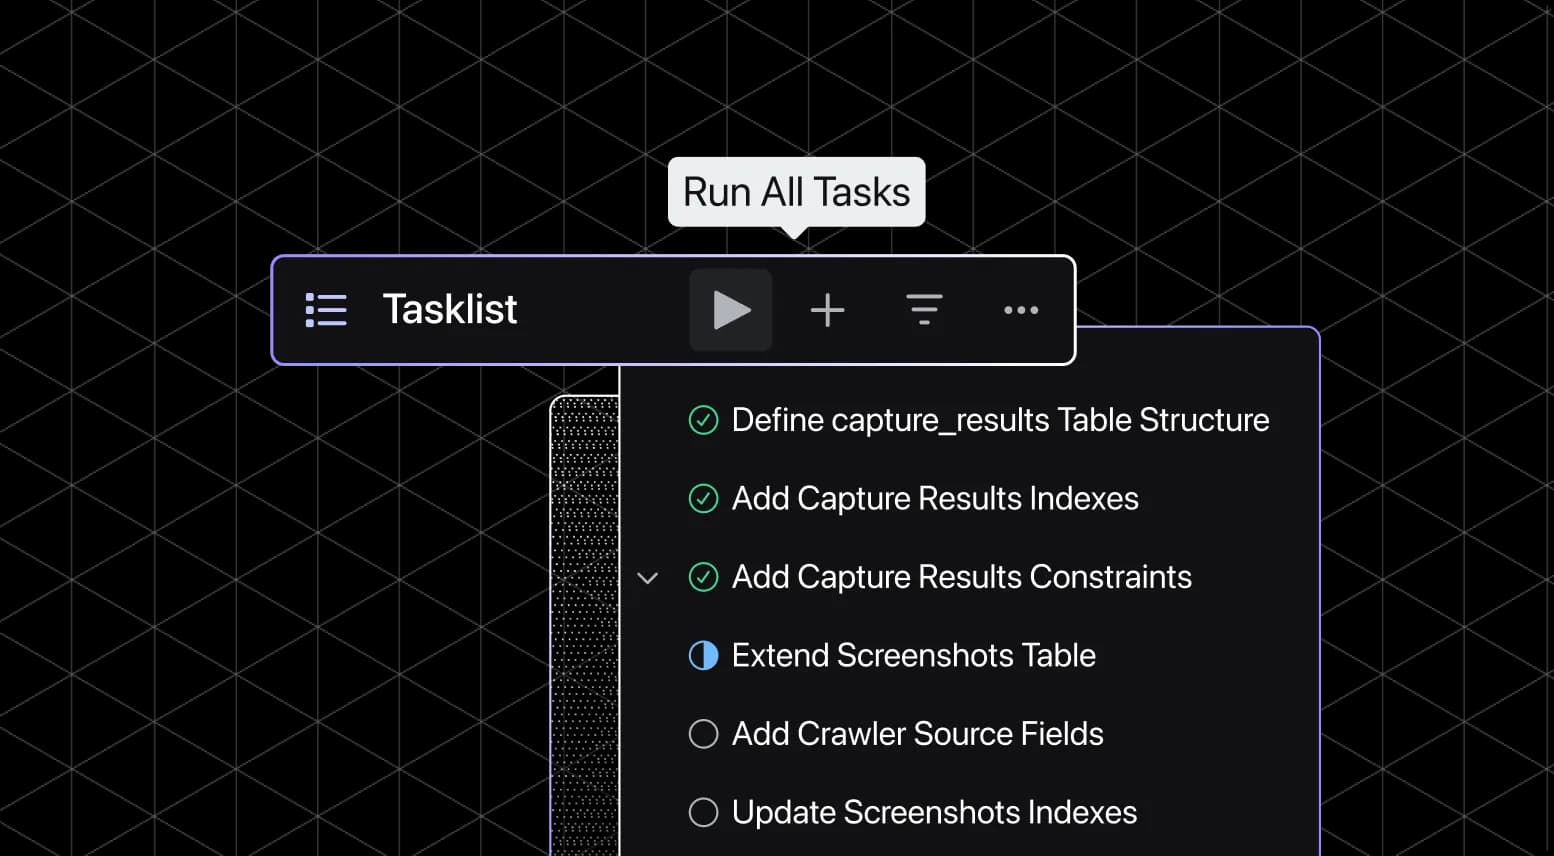
Task: Click the bulleted list icon beside Tasklist
Action: (326, 310)
